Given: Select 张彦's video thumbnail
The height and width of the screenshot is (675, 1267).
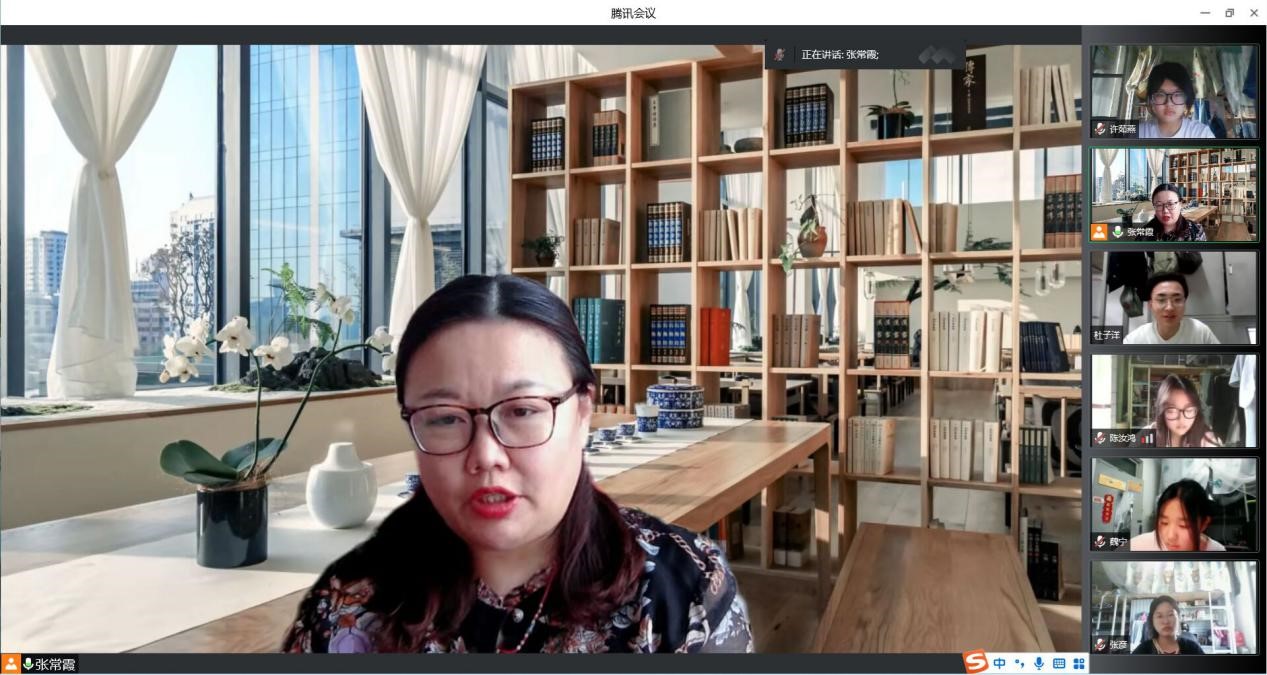Looking at the screenshot, I should [1174, 607].
